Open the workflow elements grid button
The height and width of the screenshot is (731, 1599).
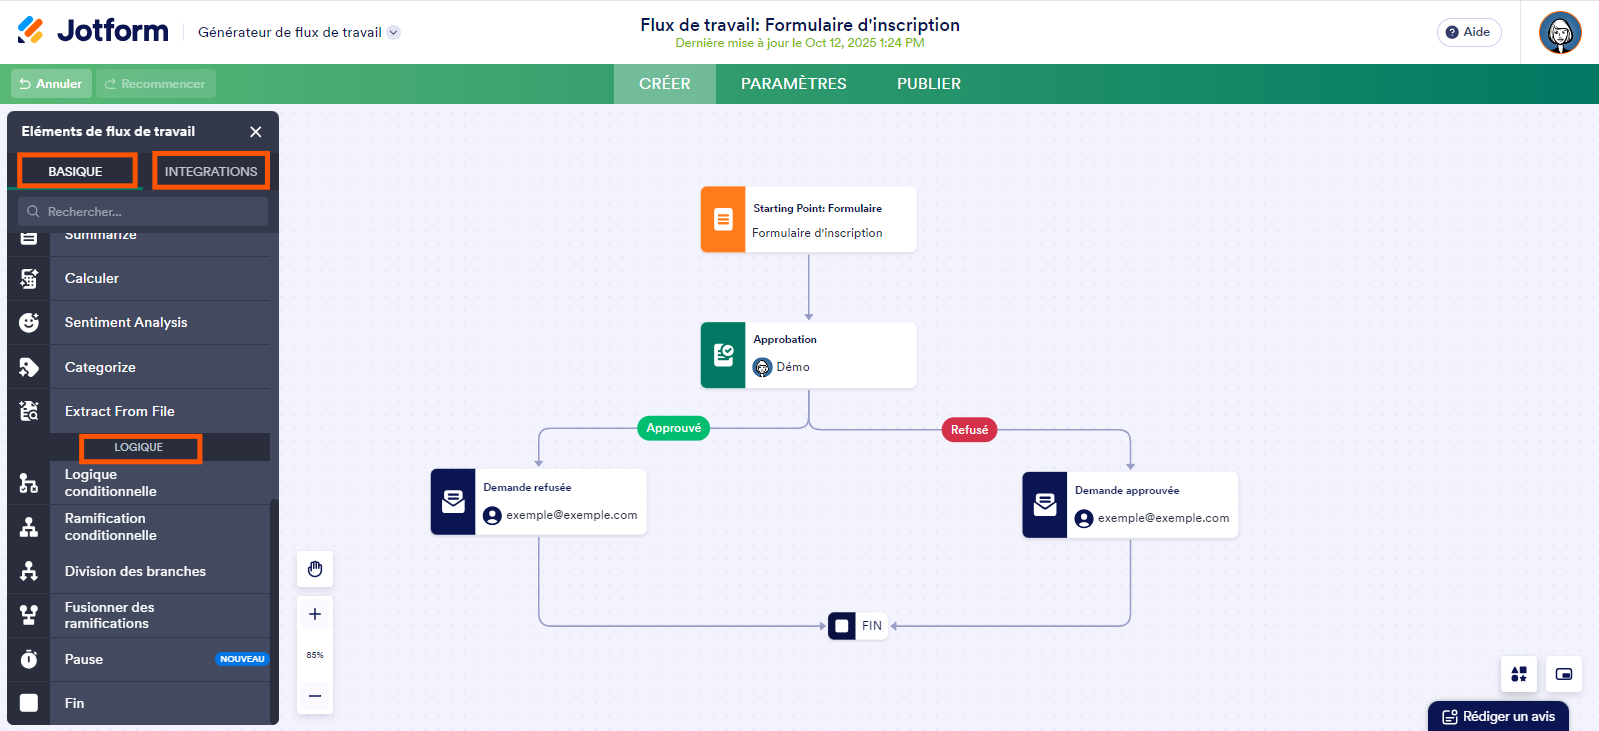(x=1518, y=674)
